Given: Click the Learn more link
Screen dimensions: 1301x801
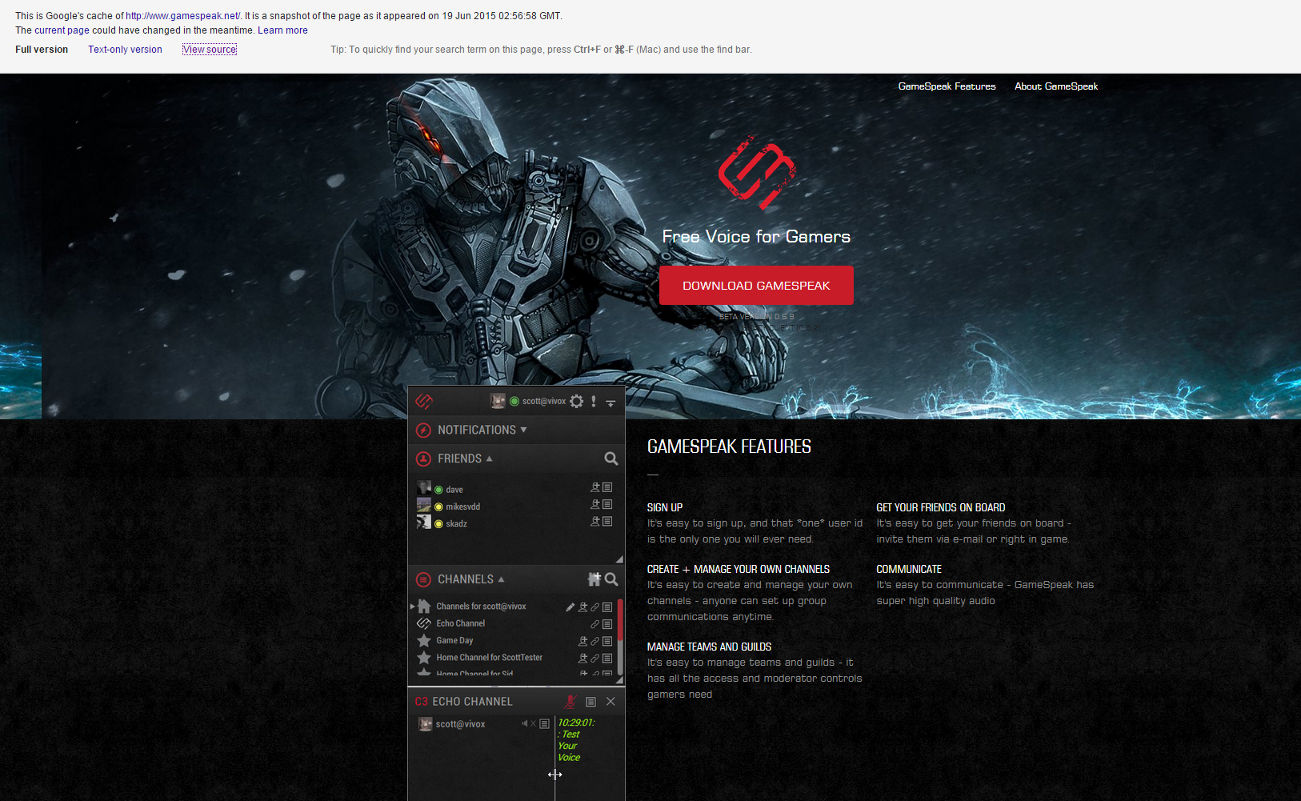Looking at the screenshot, I should click(x=283, y=30).
